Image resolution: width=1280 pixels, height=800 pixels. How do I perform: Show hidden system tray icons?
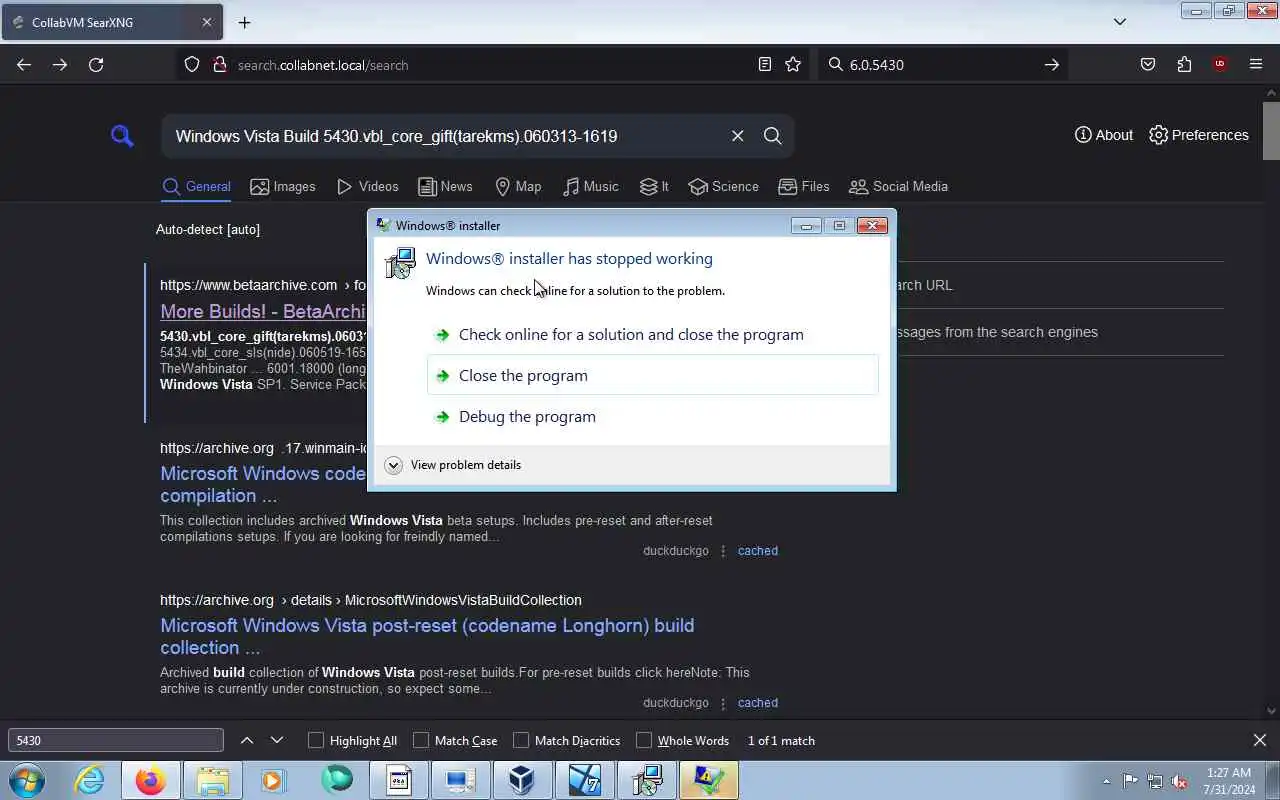[x=1106, y=781]
